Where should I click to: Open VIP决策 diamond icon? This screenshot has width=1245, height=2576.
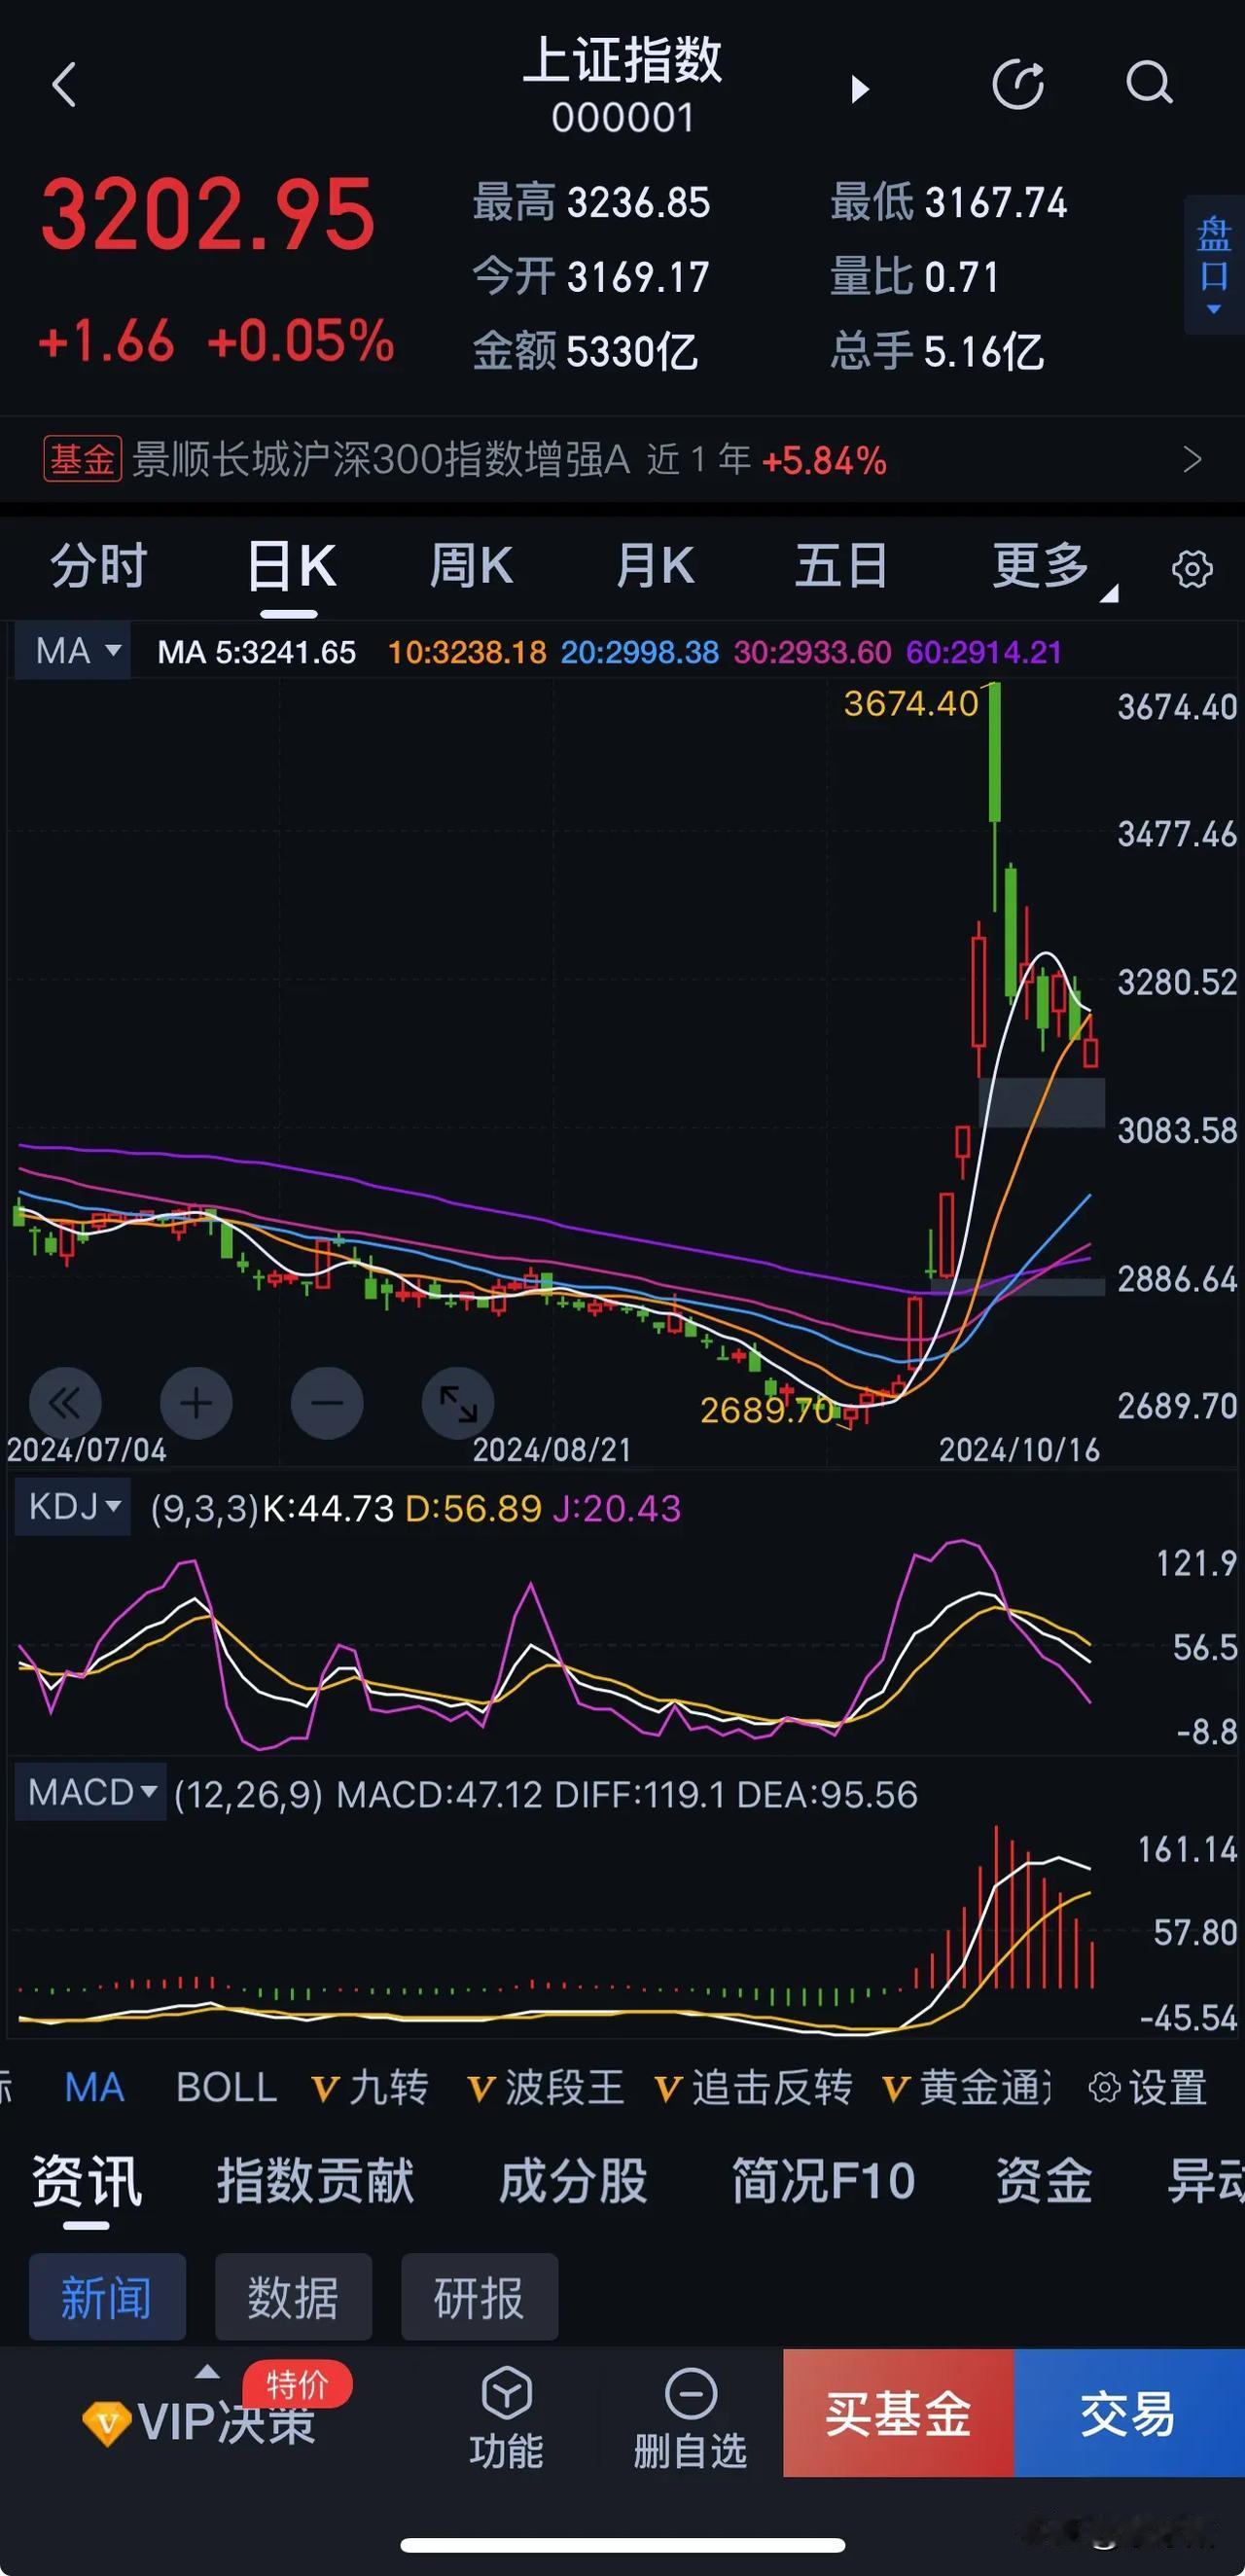point(106,2423)
